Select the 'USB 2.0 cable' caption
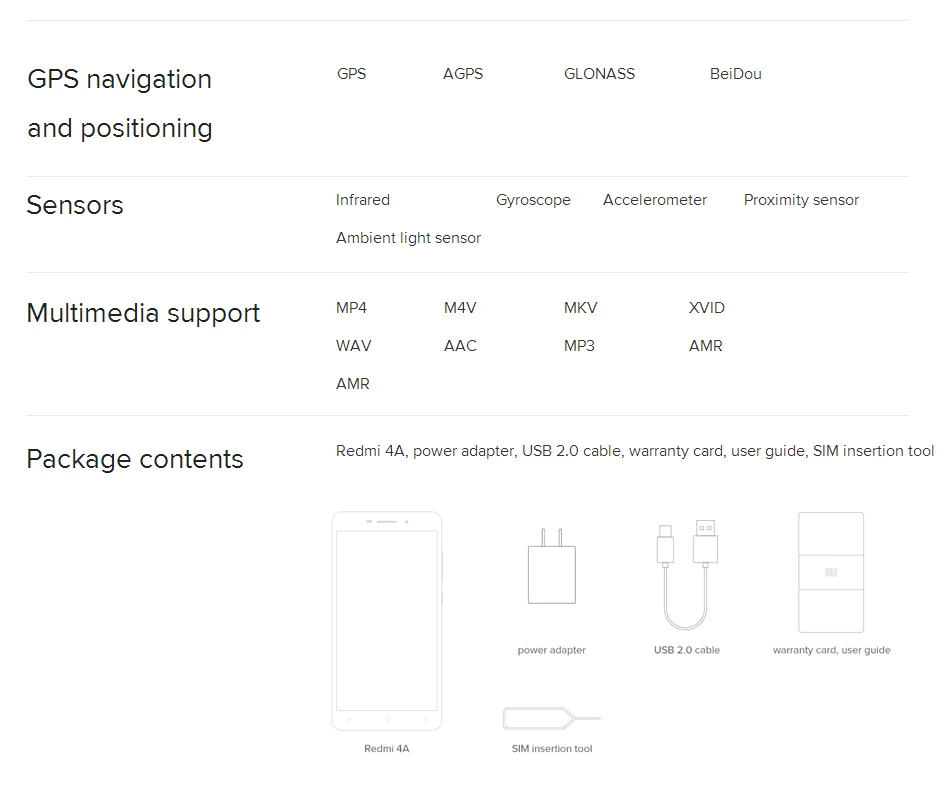940x804 pixels. 687,650
